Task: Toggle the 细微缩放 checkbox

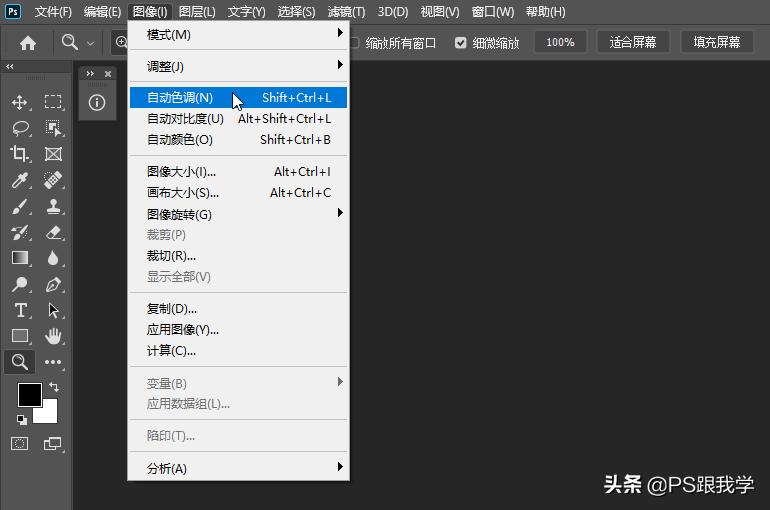Action: pos(460,43)
